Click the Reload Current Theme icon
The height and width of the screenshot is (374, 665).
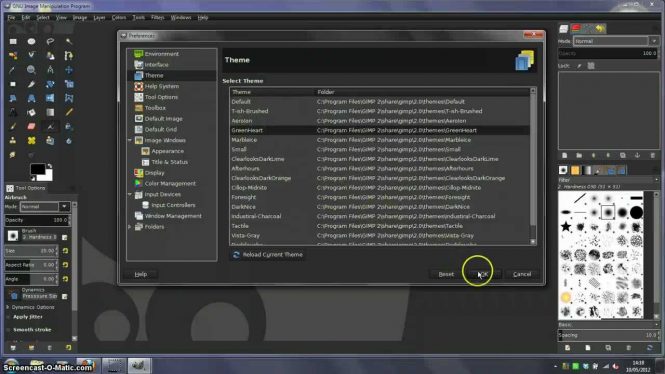click(x=236, y=255)
